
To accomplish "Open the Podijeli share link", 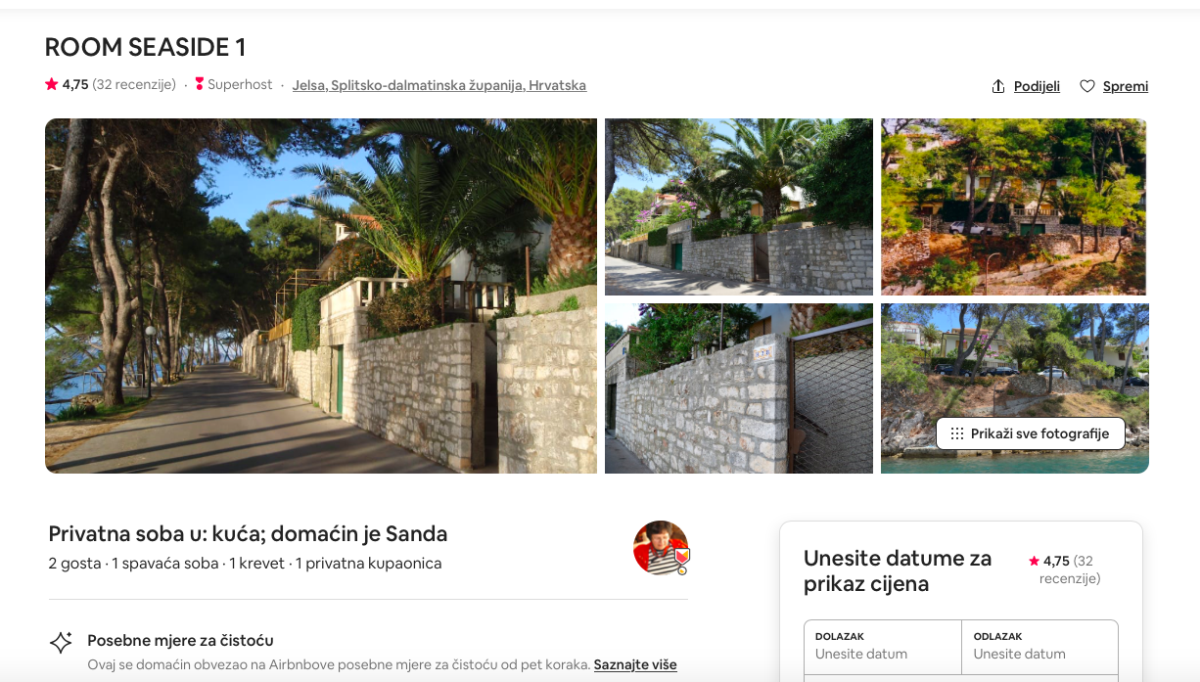I will click(1036, 86).
